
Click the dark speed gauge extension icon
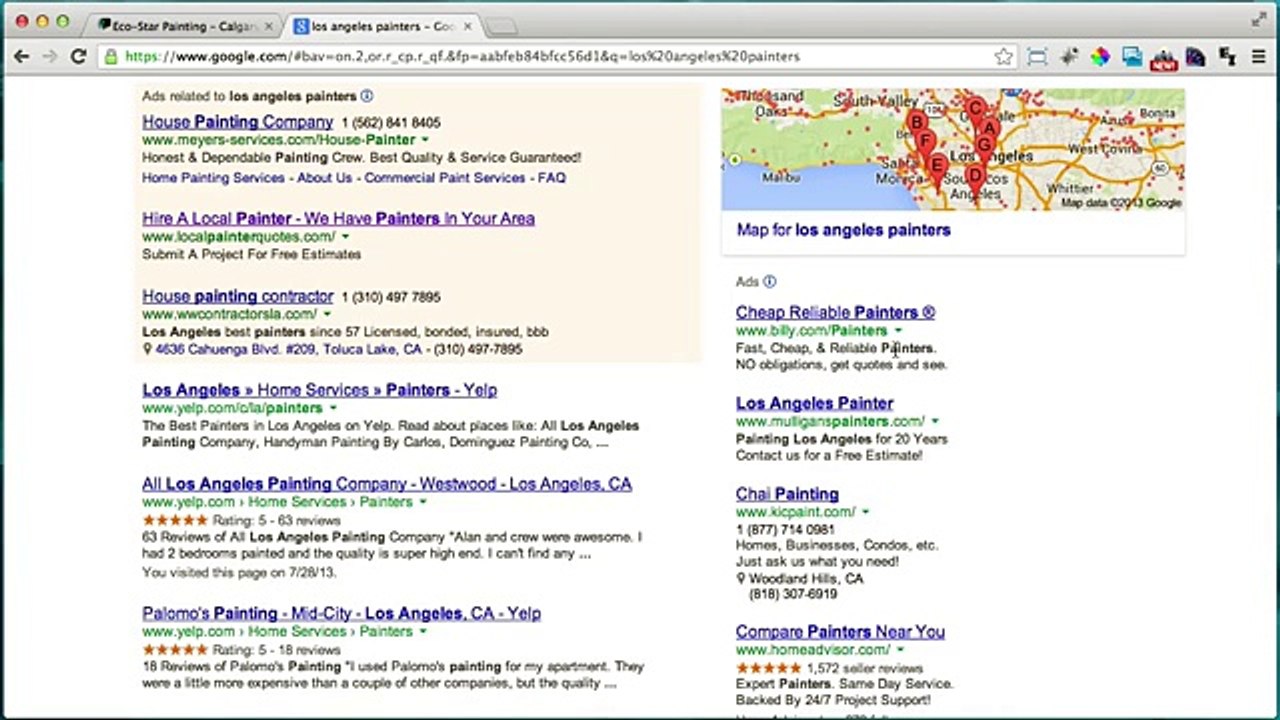(1195, 57)
